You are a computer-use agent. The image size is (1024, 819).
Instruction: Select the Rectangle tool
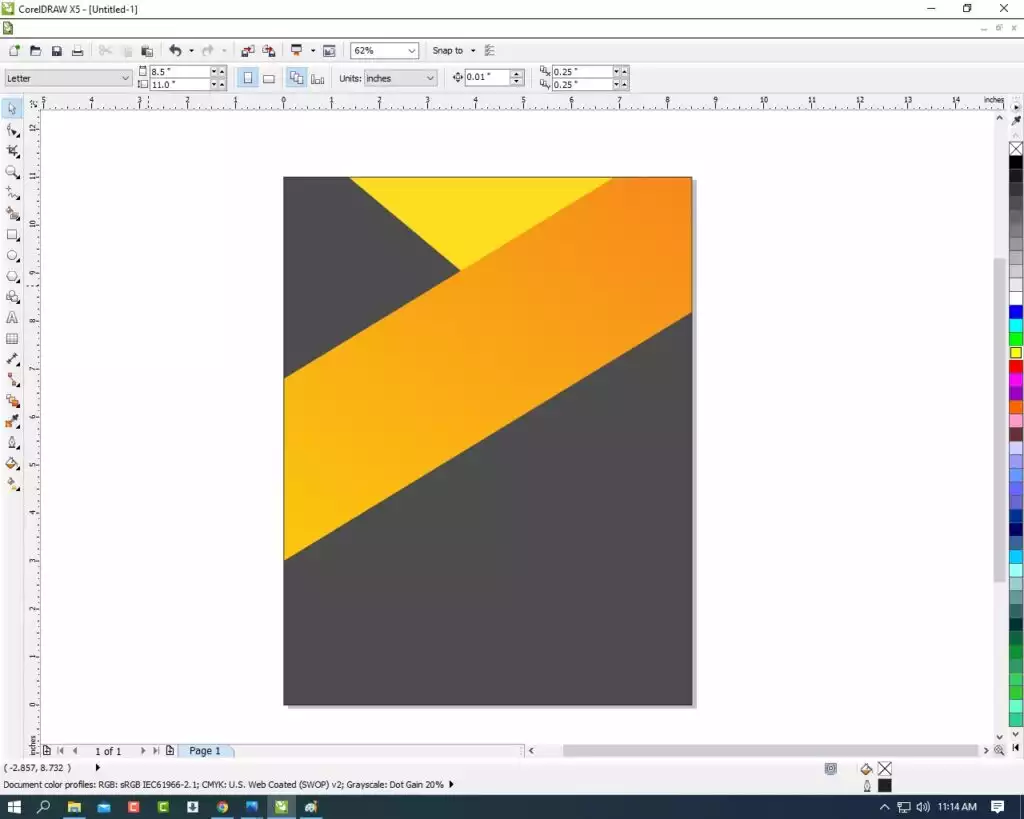pyautogui.click(x=12, y=234)
